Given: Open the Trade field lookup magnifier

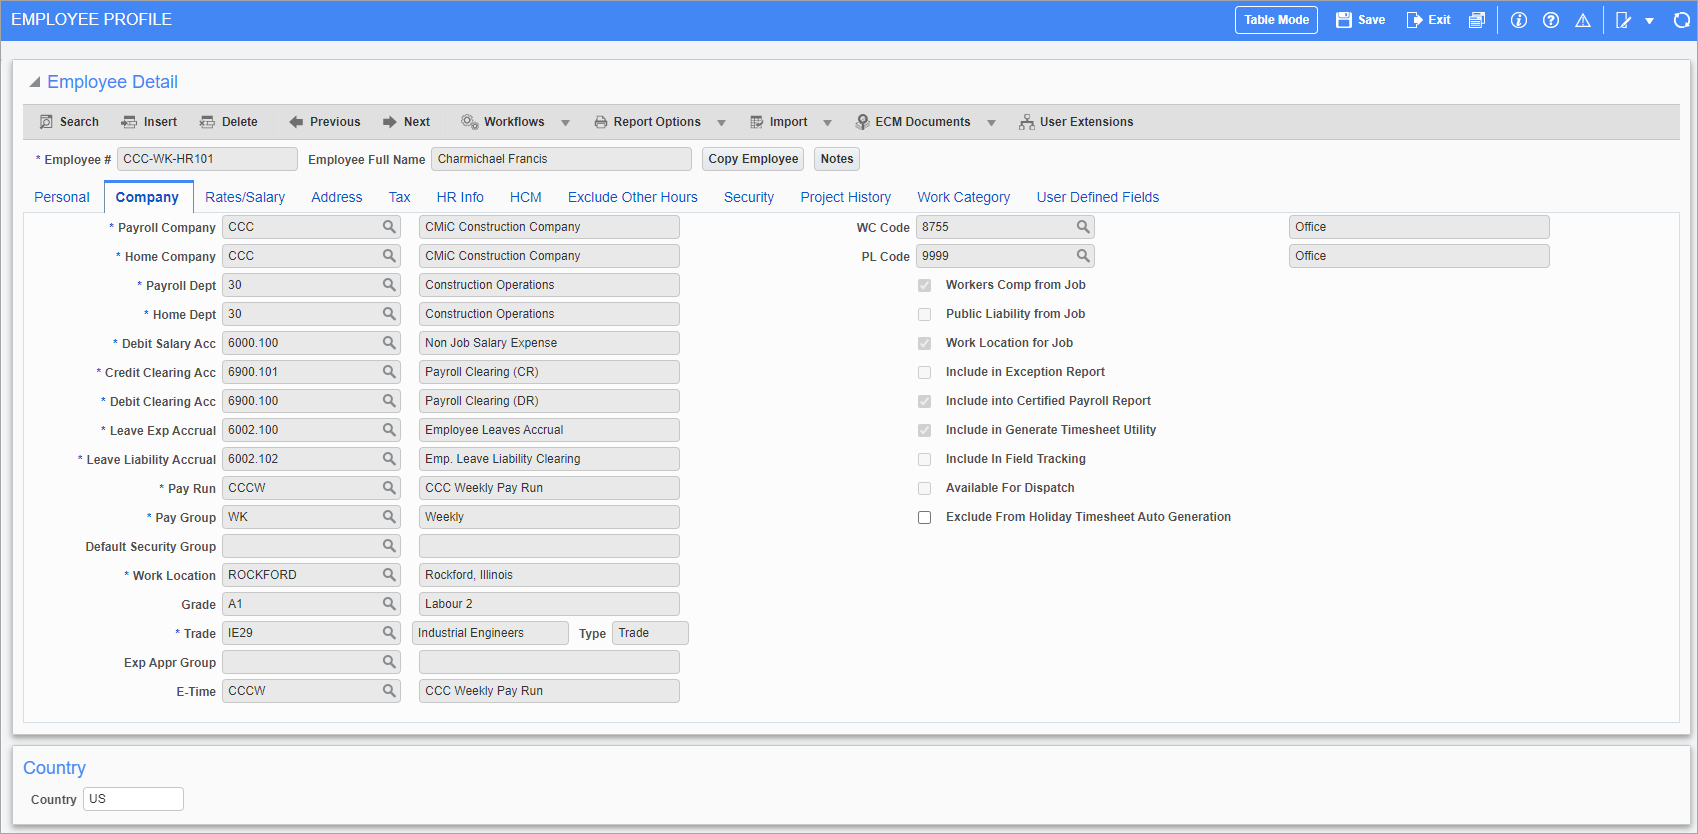Looking at the screenshot, I should pos(389,633).
